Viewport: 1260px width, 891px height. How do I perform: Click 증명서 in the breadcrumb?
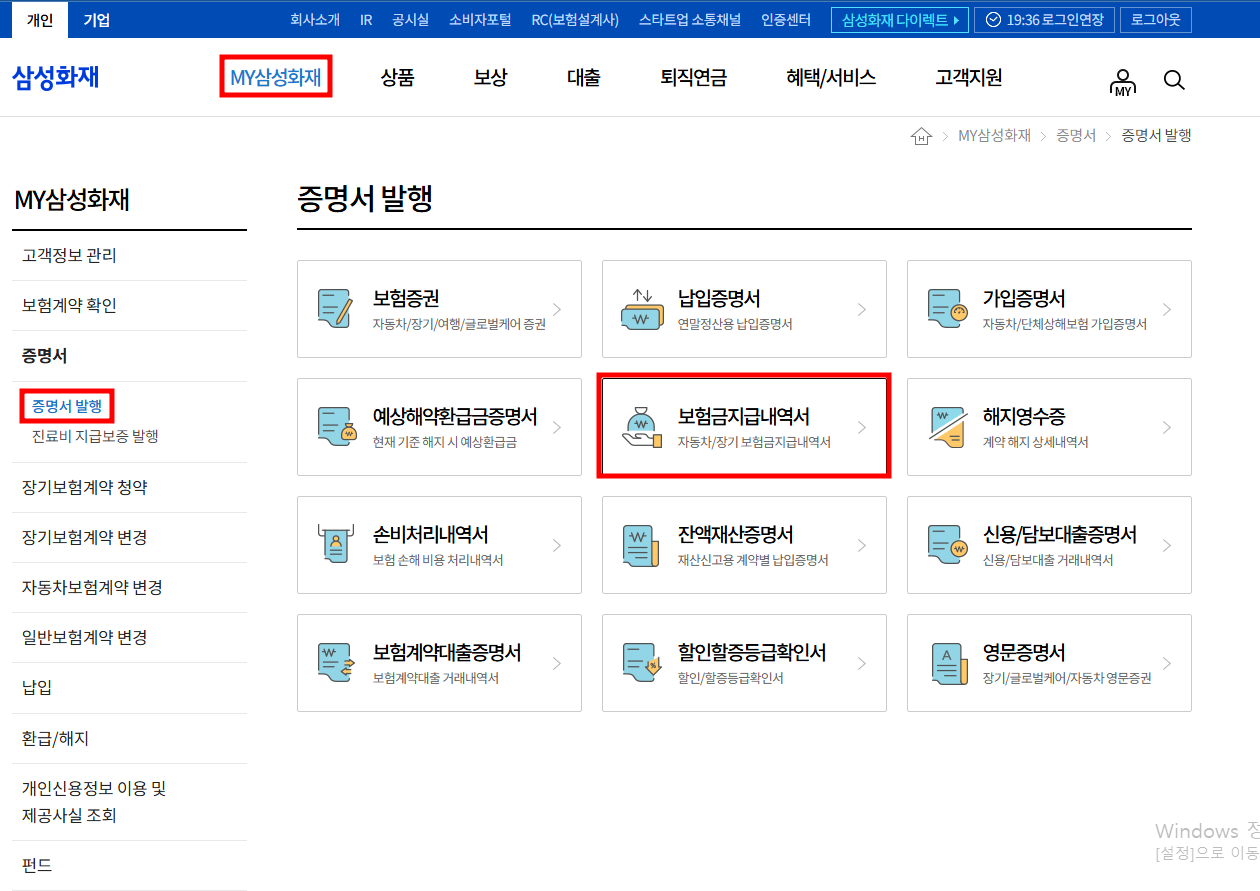1076,136
